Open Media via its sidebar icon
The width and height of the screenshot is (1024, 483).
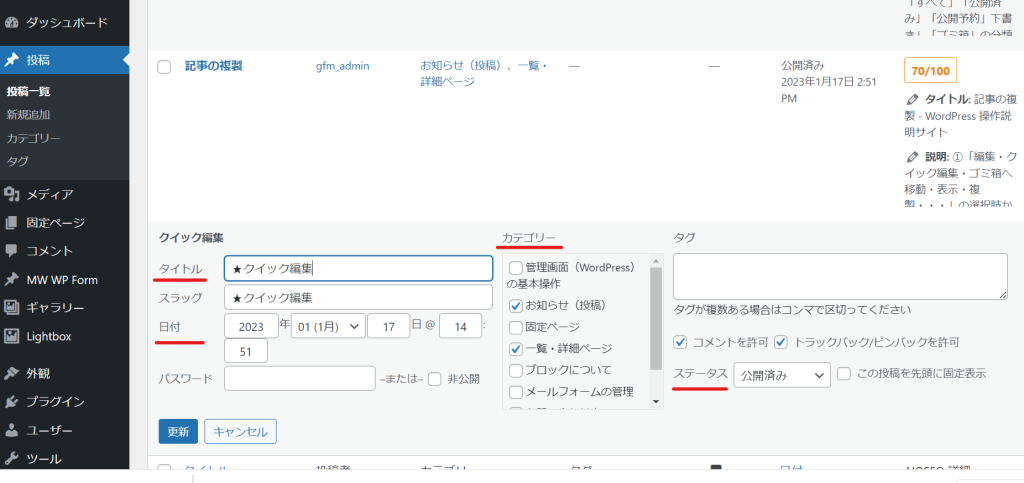pos(12,194)
